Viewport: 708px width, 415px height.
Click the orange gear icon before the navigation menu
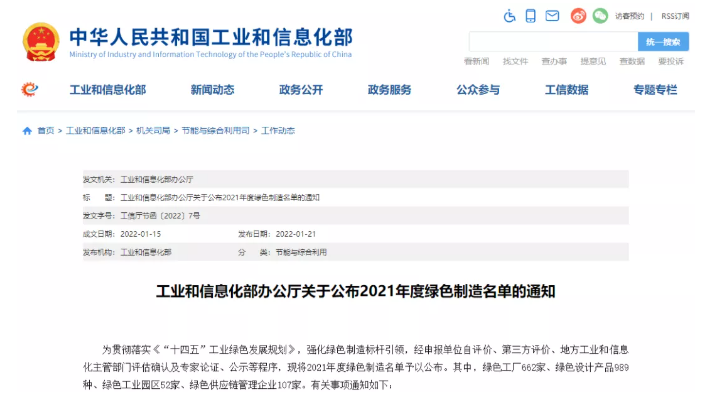pos(29,89)
